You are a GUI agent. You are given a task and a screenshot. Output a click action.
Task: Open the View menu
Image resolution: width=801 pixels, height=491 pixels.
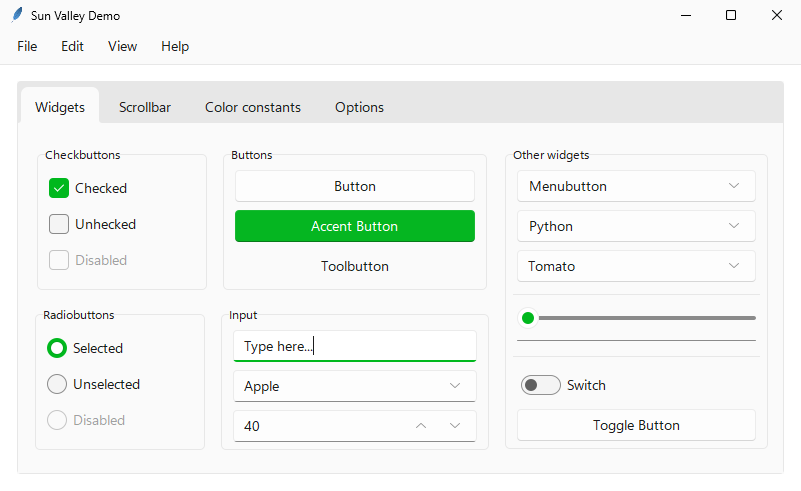(122, 46)
